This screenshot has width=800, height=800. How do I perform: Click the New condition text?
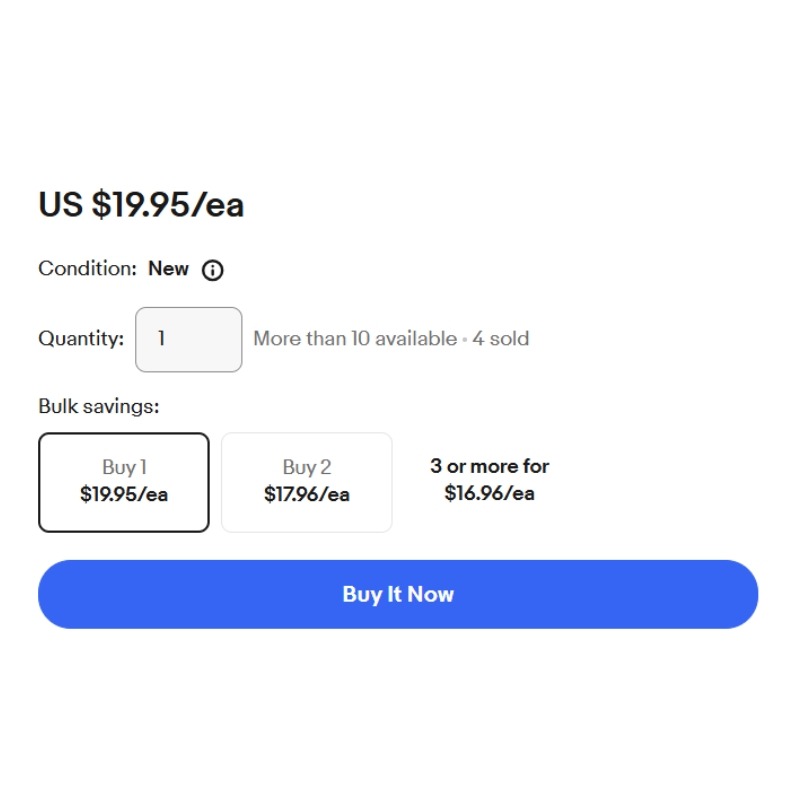coord(168,268)
